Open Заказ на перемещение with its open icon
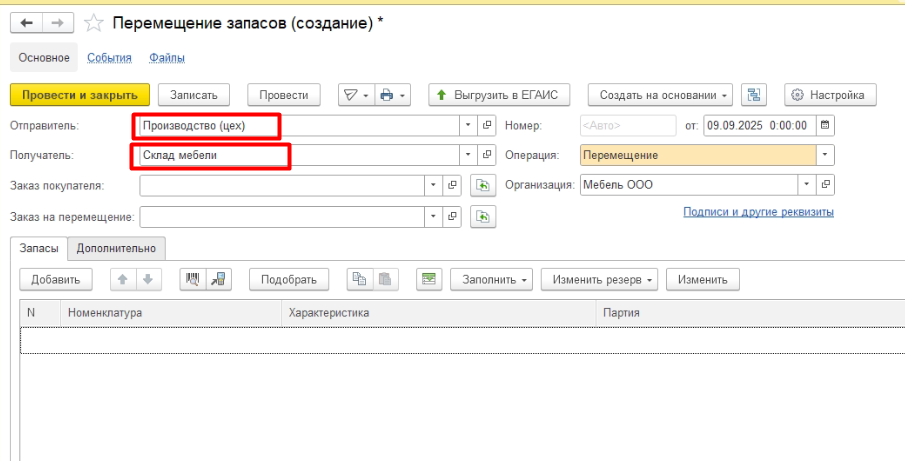This screenshot has width=905, height=461. [x=452, y=216]
